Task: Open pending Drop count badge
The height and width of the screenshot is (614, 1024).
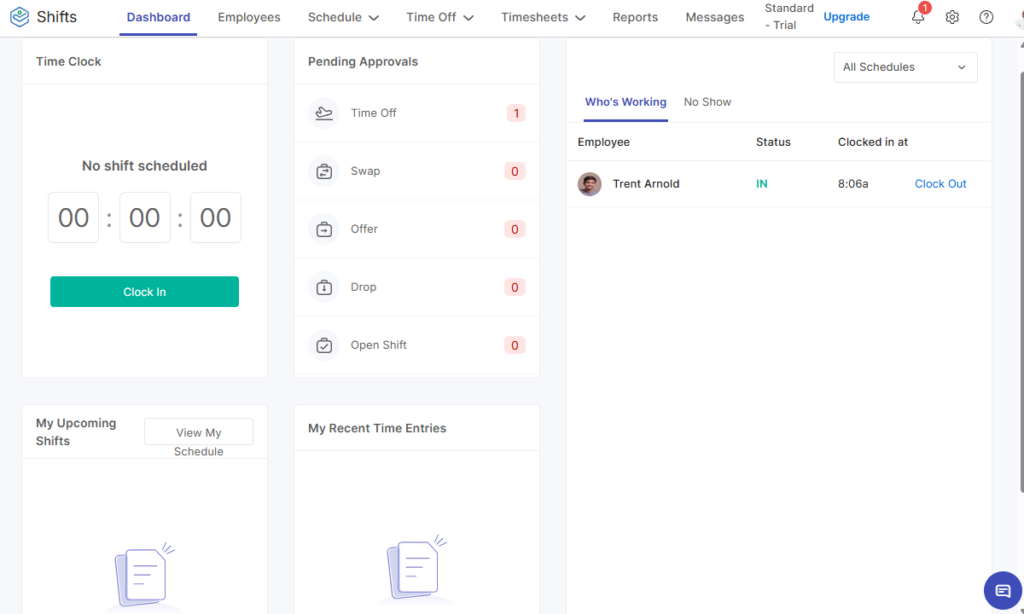Action: pos(515,287)
